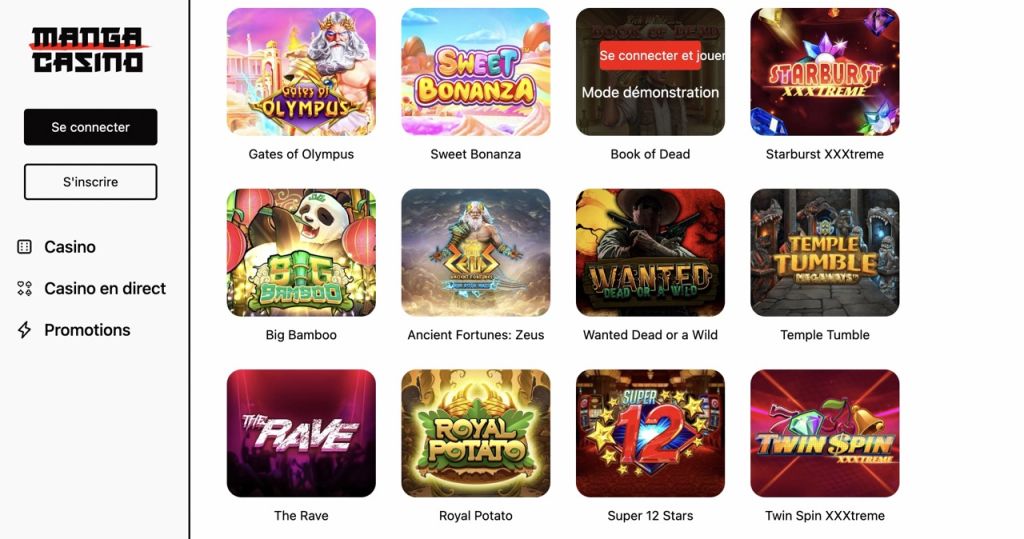Click the Casino en direct cards icon
This screenshot has width=1024, height=539.
point(24,288)
